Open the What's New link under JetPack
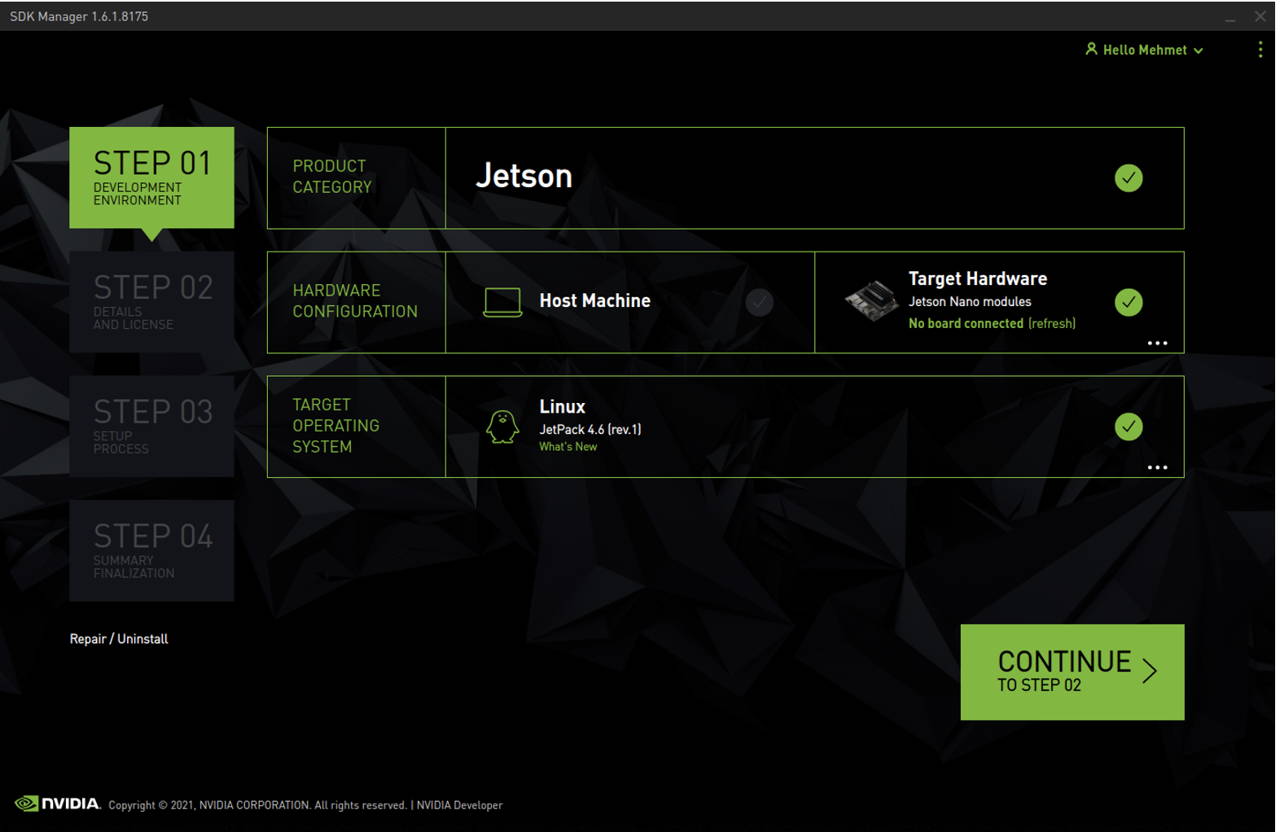 pos(568,447)
